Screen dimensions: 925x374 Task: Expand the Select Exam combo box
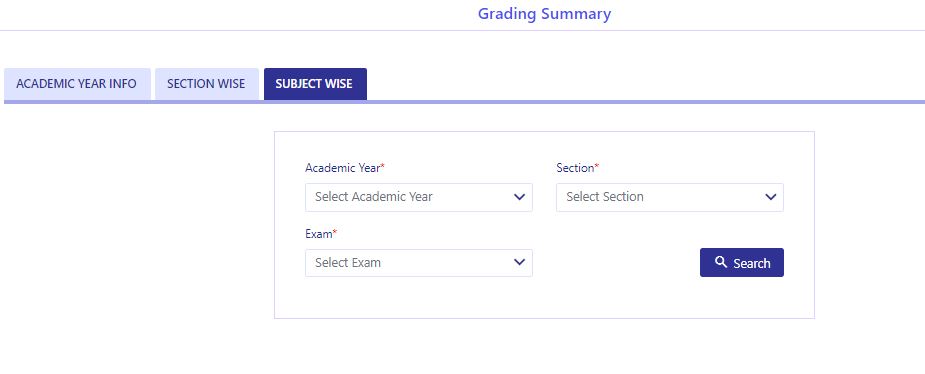(419, 263)
